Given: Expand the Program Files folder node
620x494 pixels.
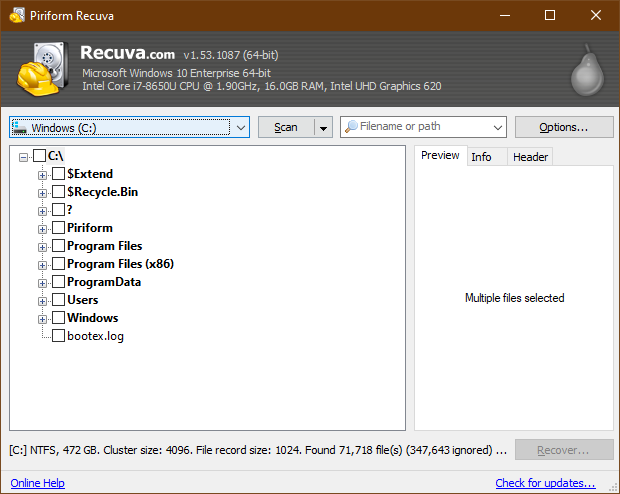Looking at the screenshot, I should [x=43, y=246].
